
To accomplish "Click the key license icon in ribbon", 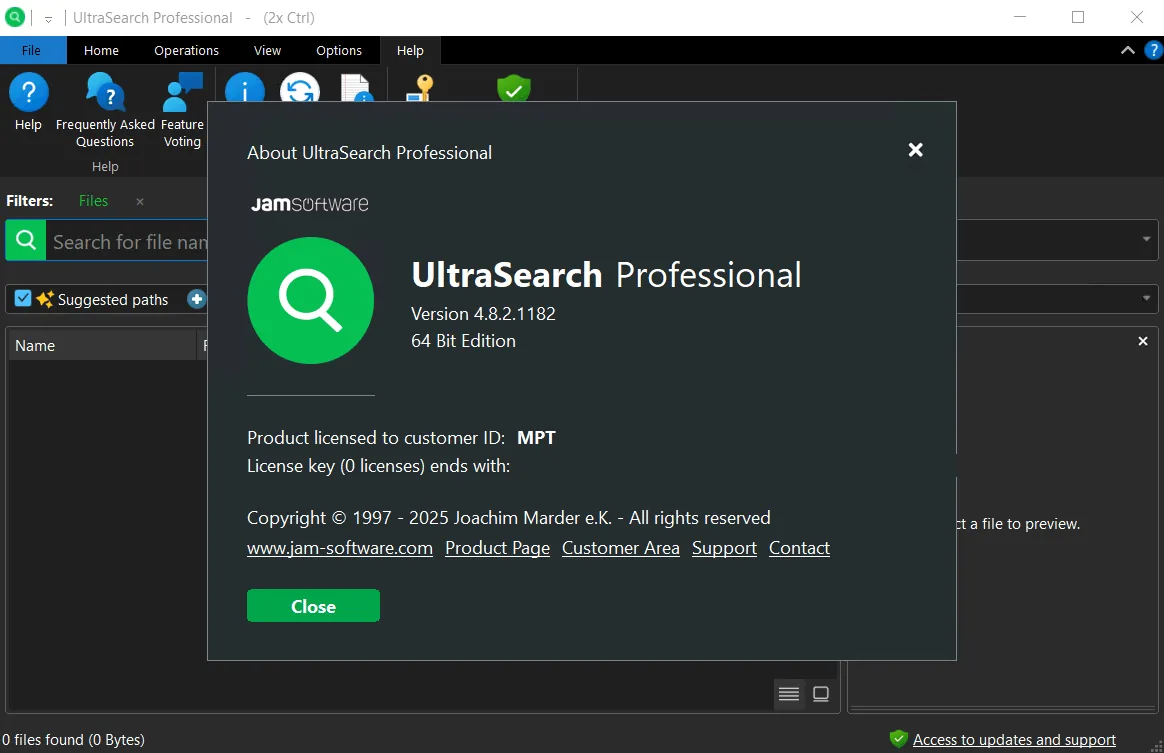I will [420, 88].
